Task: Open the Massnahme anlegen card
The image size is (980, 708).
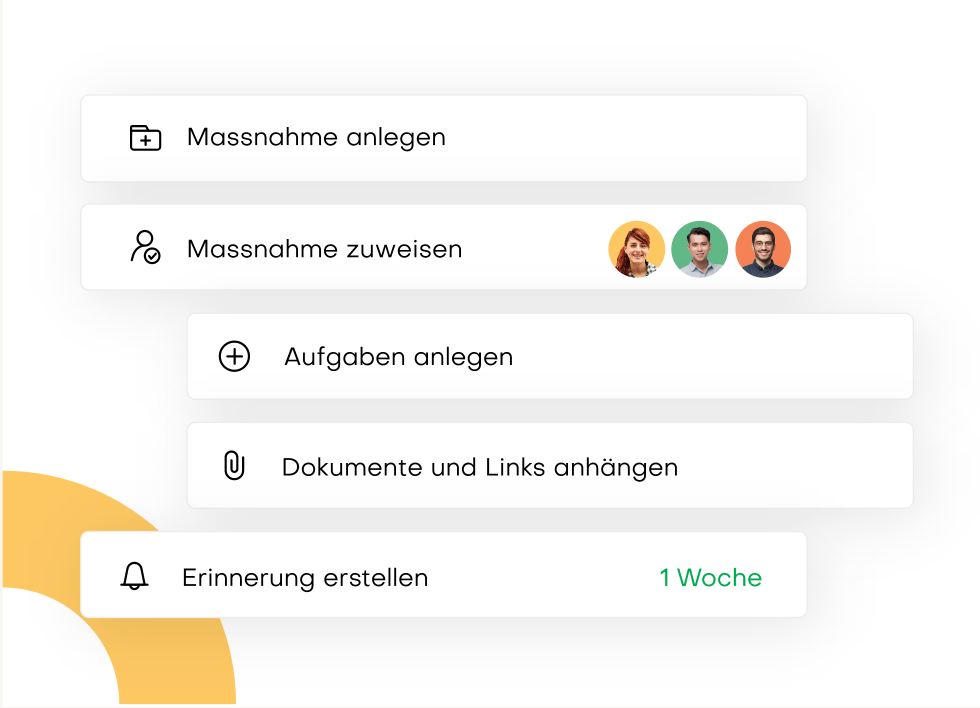Action: tap(444, 138)
